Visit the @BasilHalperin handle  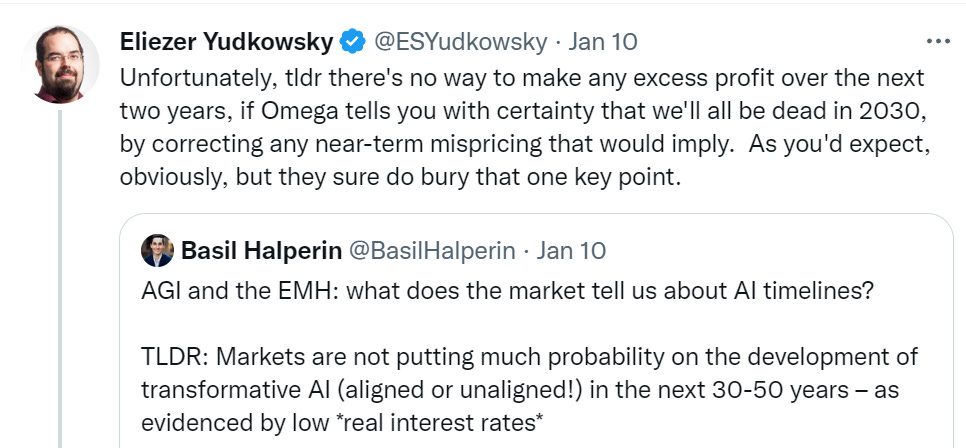click(x=434, y=250)
